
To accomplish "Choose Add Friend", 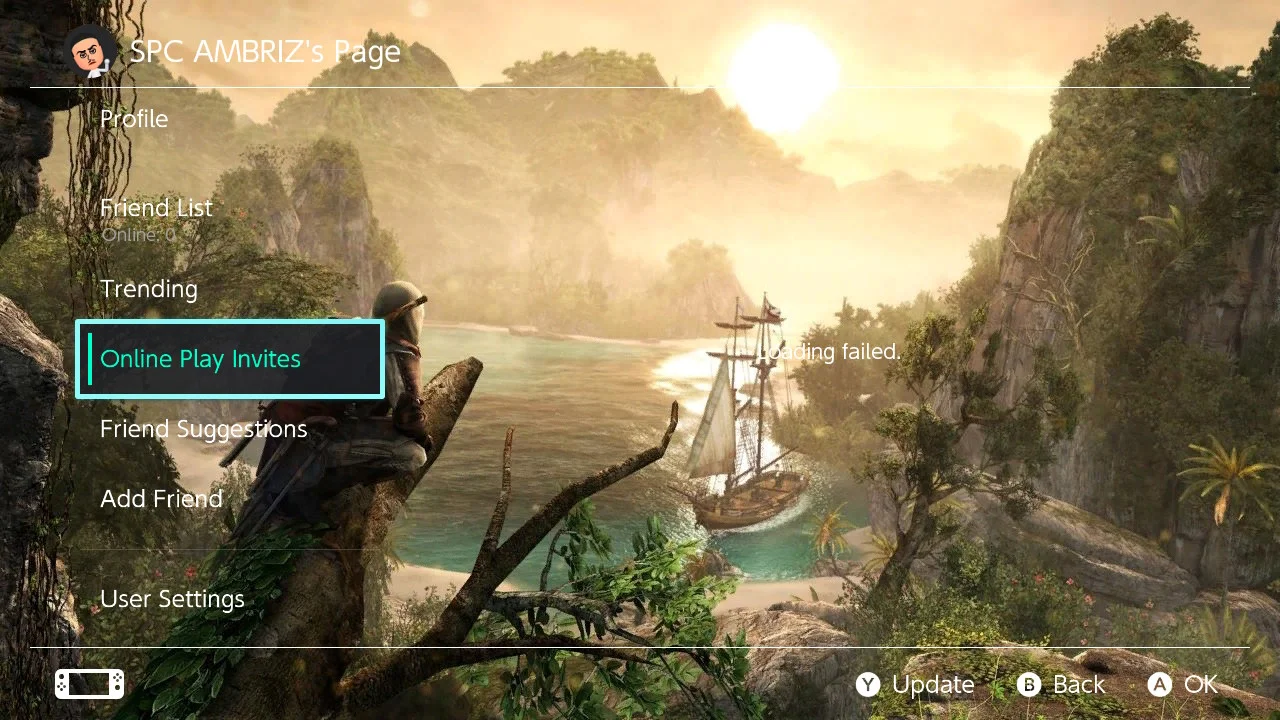I will [x=161, y=499].
